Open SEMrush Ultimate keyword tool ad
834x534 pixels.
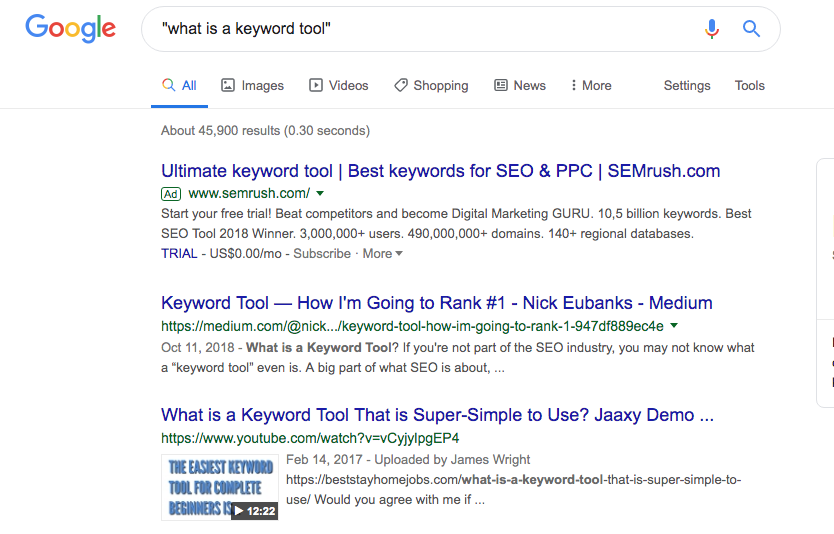440,171
